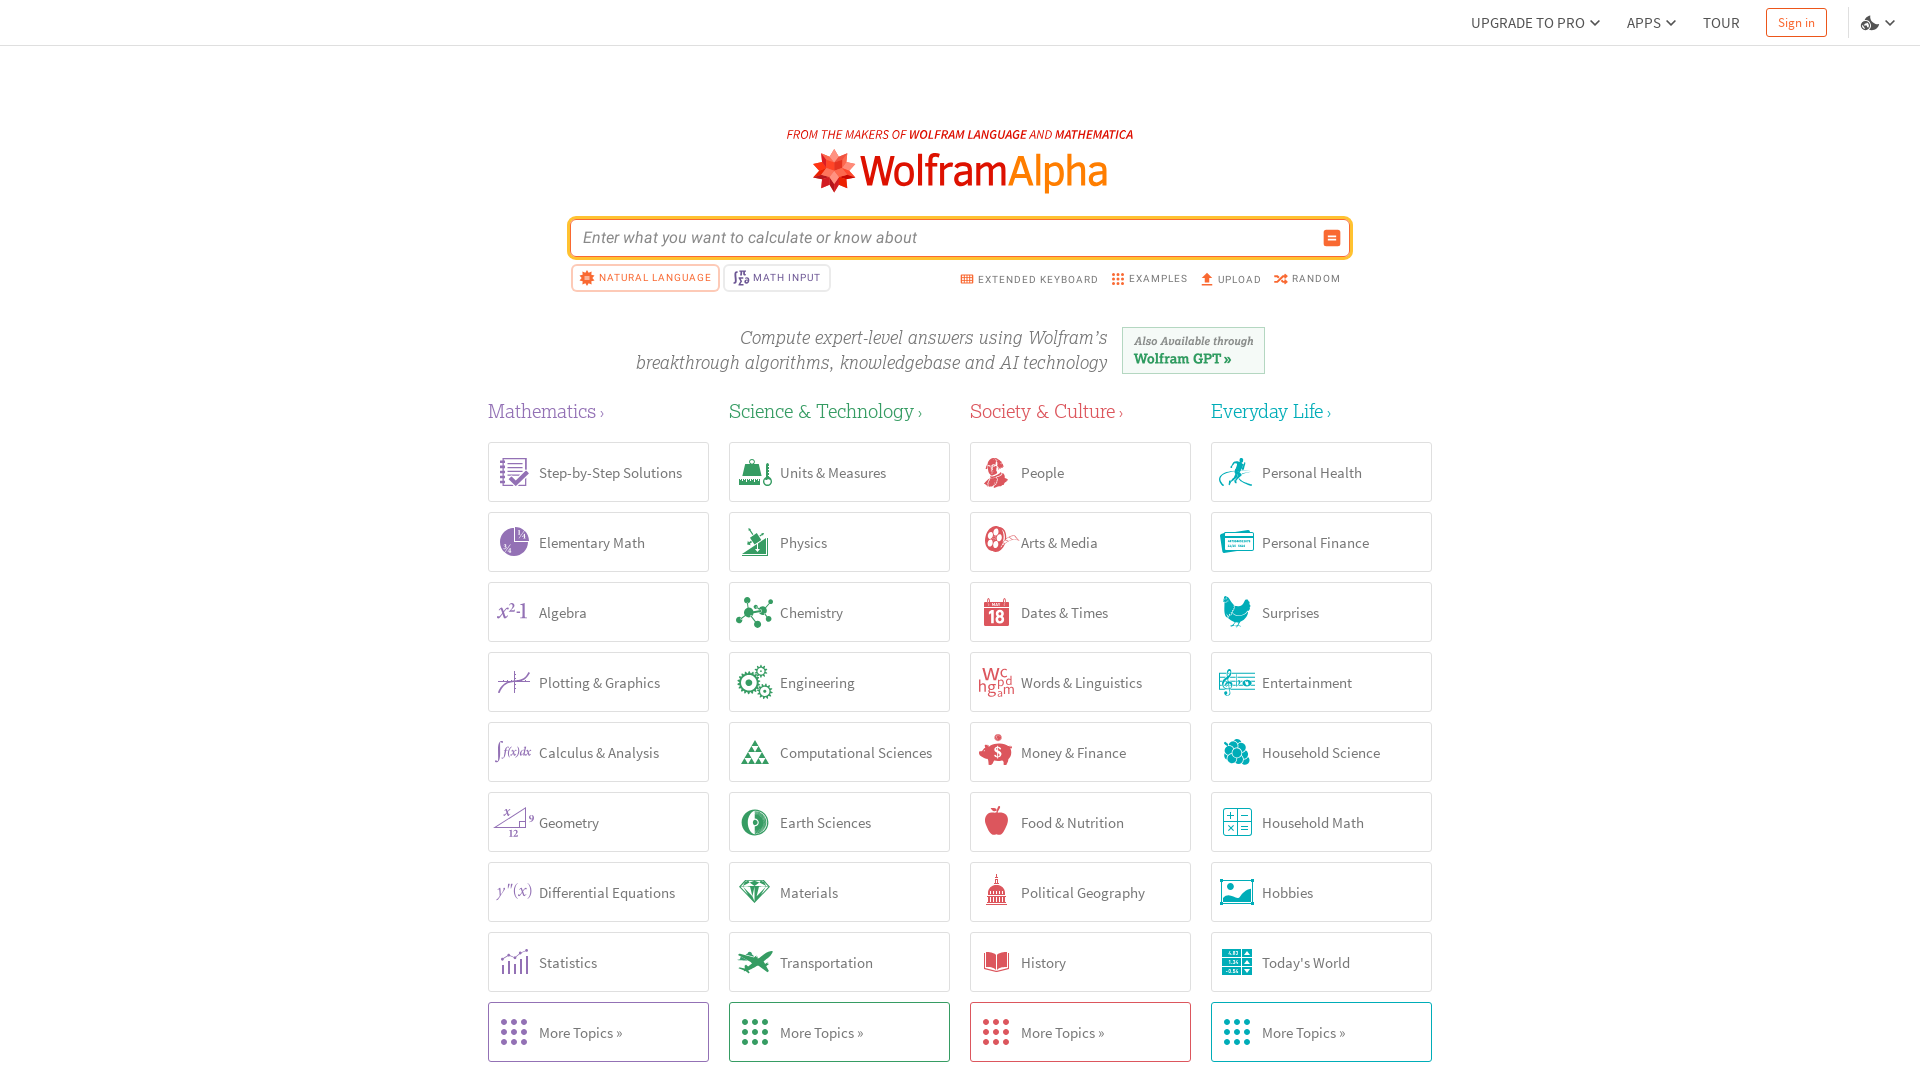Click the Chemistry topic icon

(754, 612)
